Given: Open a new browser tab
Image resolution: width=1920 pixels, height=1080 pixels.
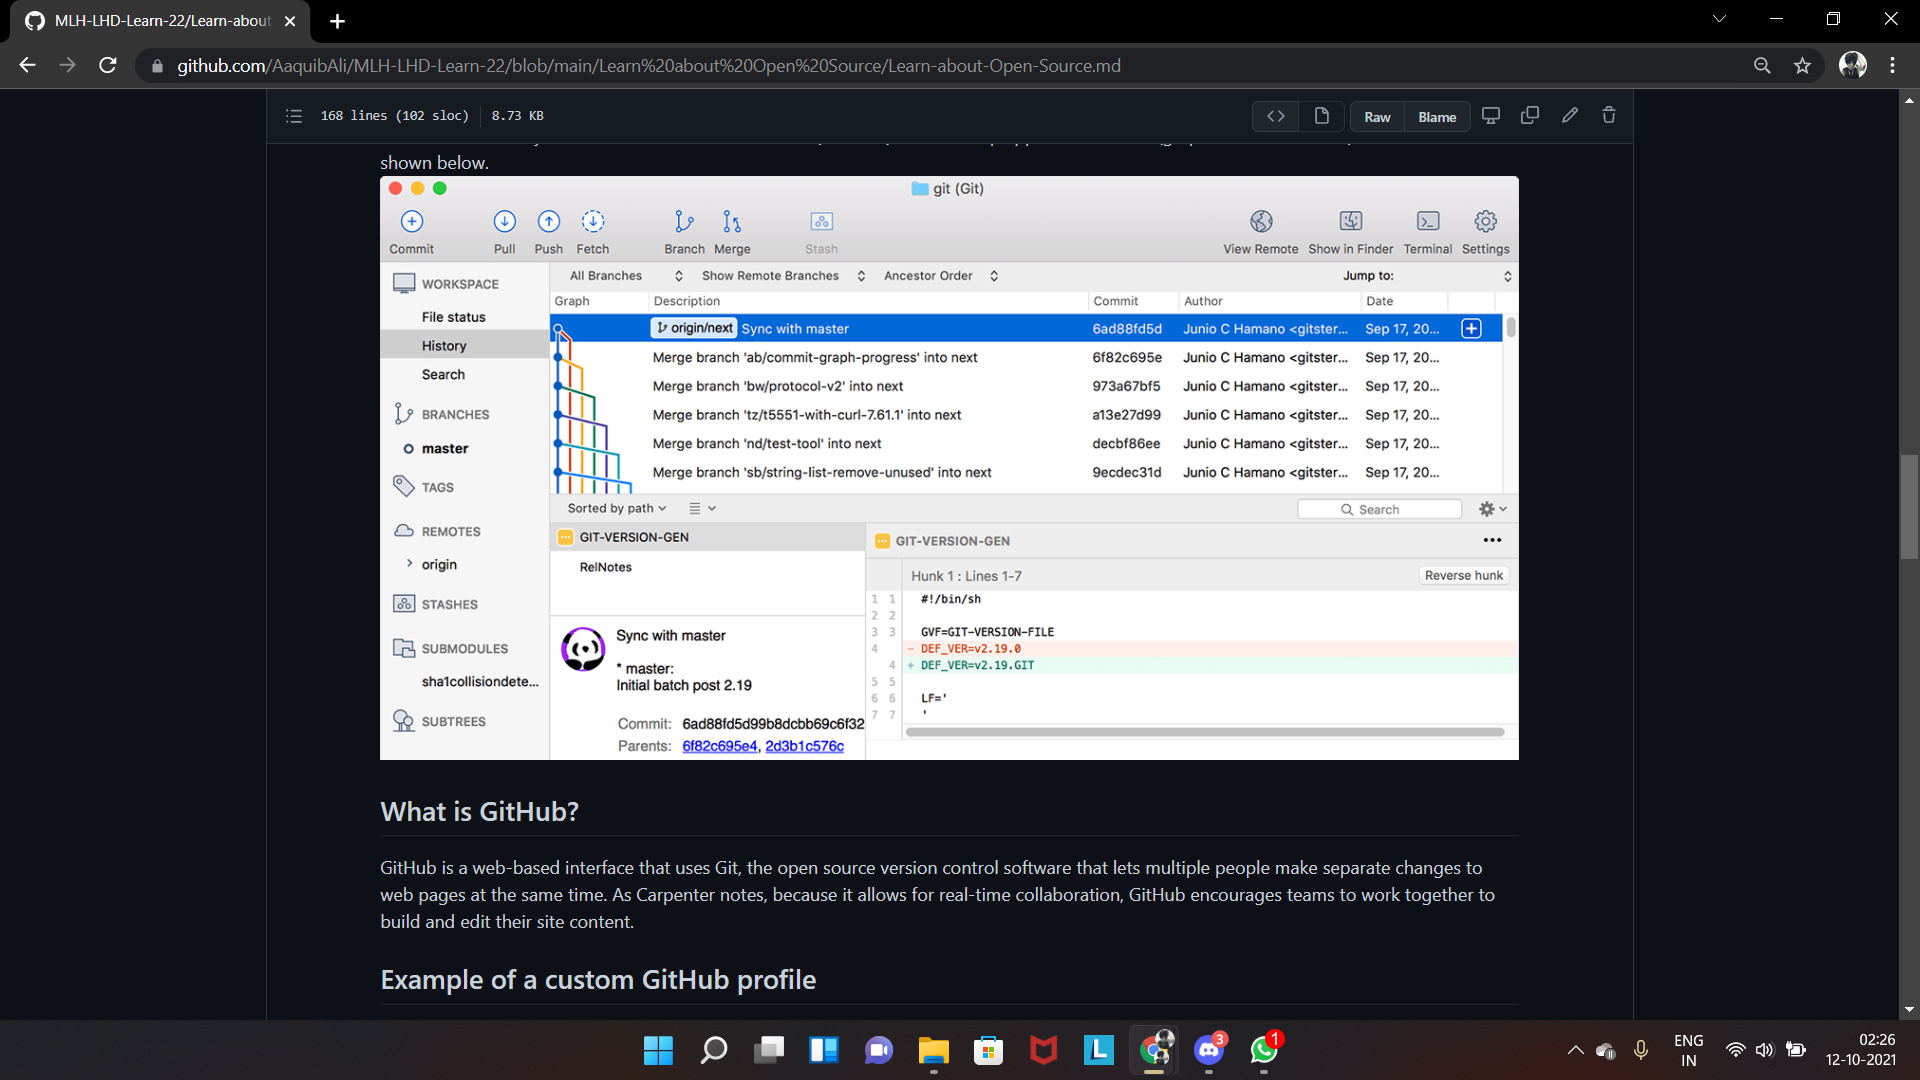Looking at the screenshot, I should pyautogui.click(x=337, y=21).
